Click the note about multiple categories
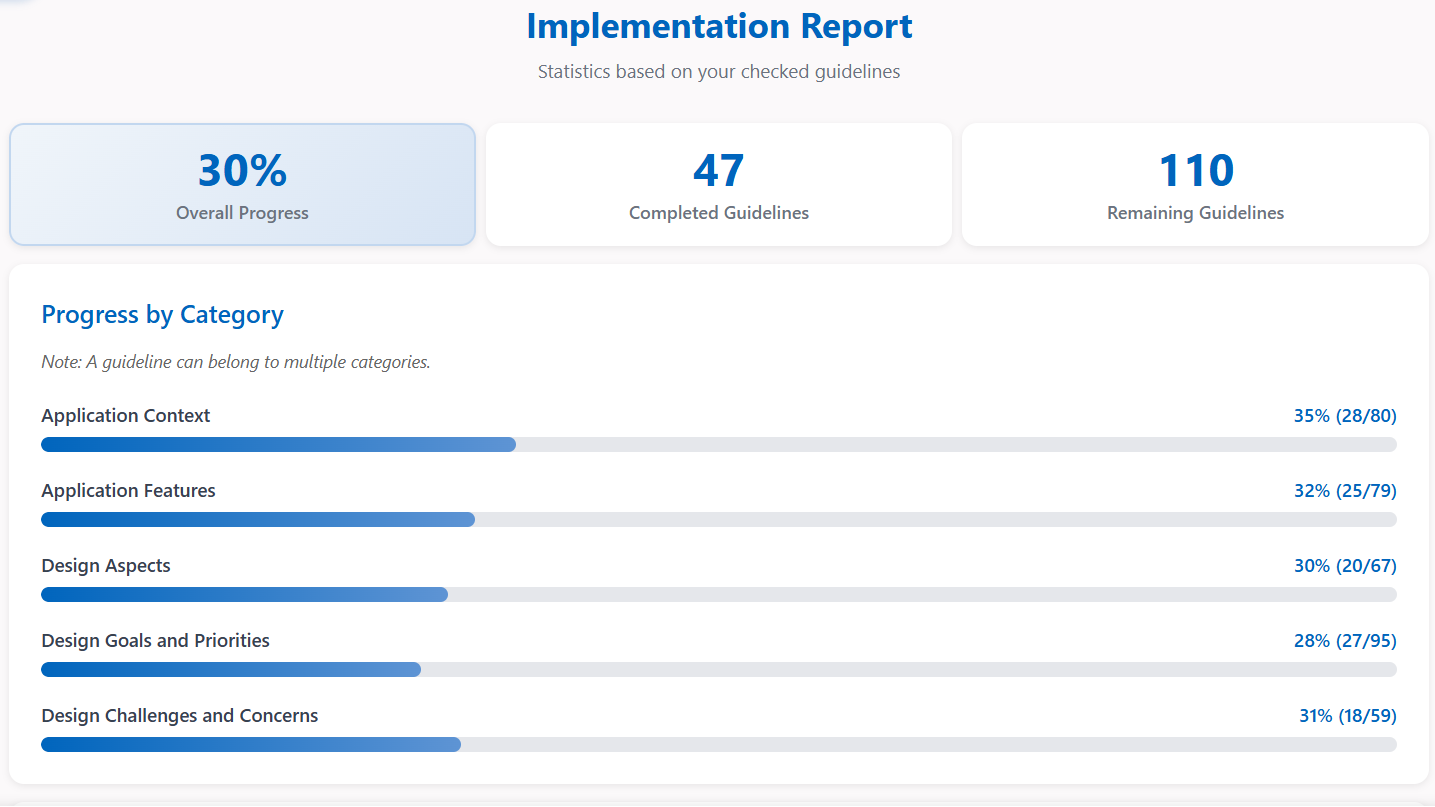This screenshot has height=807, width=1435. click(236, 362)
